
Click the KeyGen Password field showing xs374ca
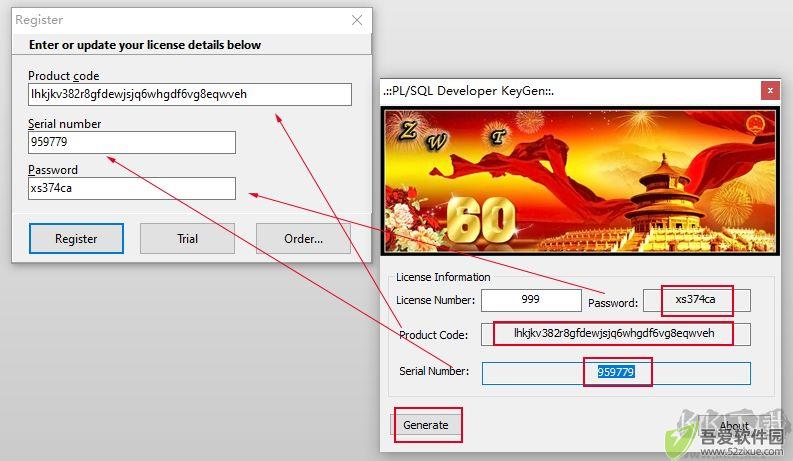696,300
